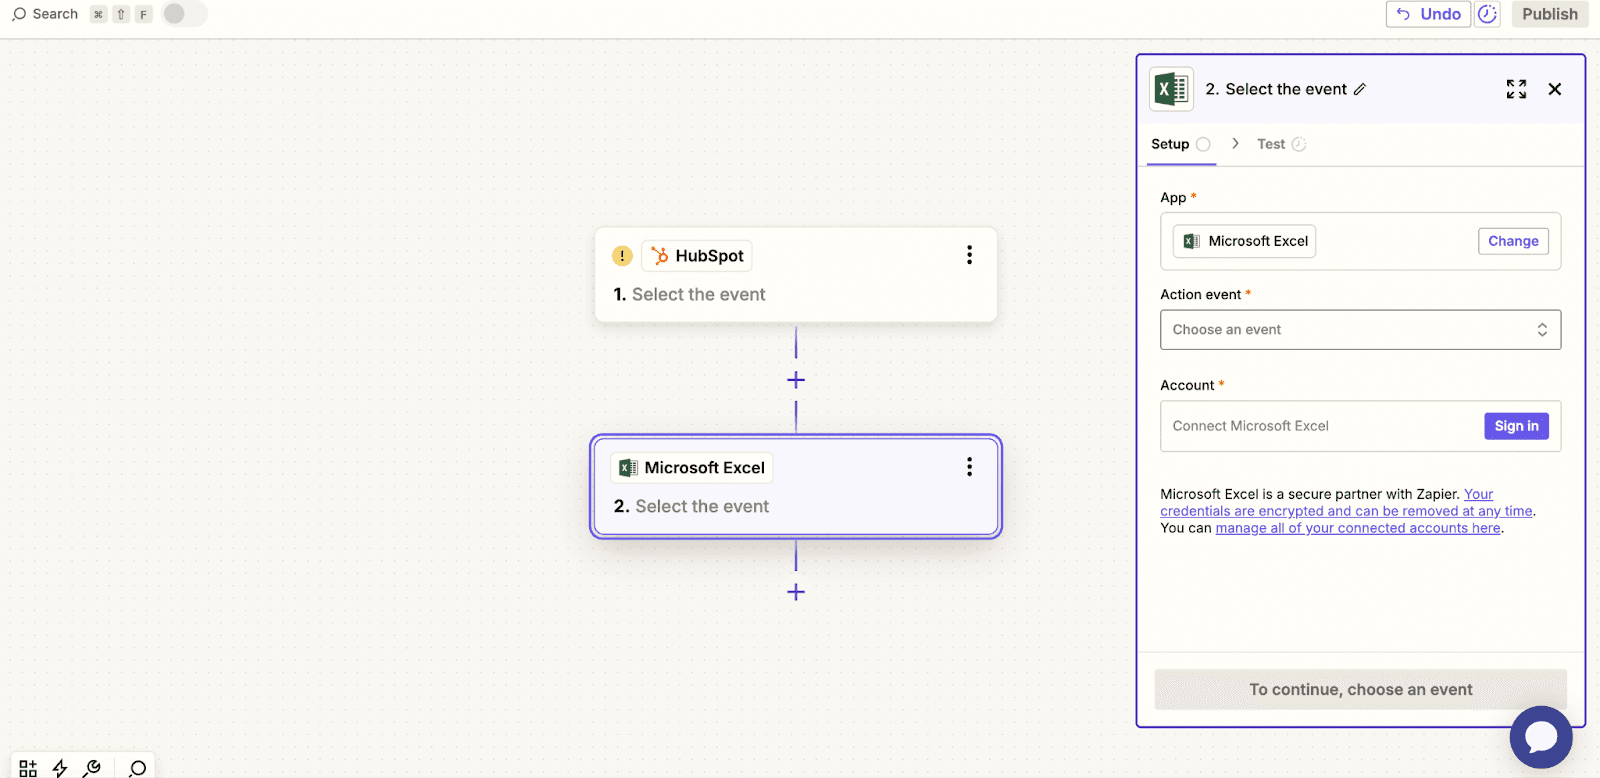Click the Change app button
Image resolution: width=1600 pixels, height=778 pixels.
(x=1513, y=241)
